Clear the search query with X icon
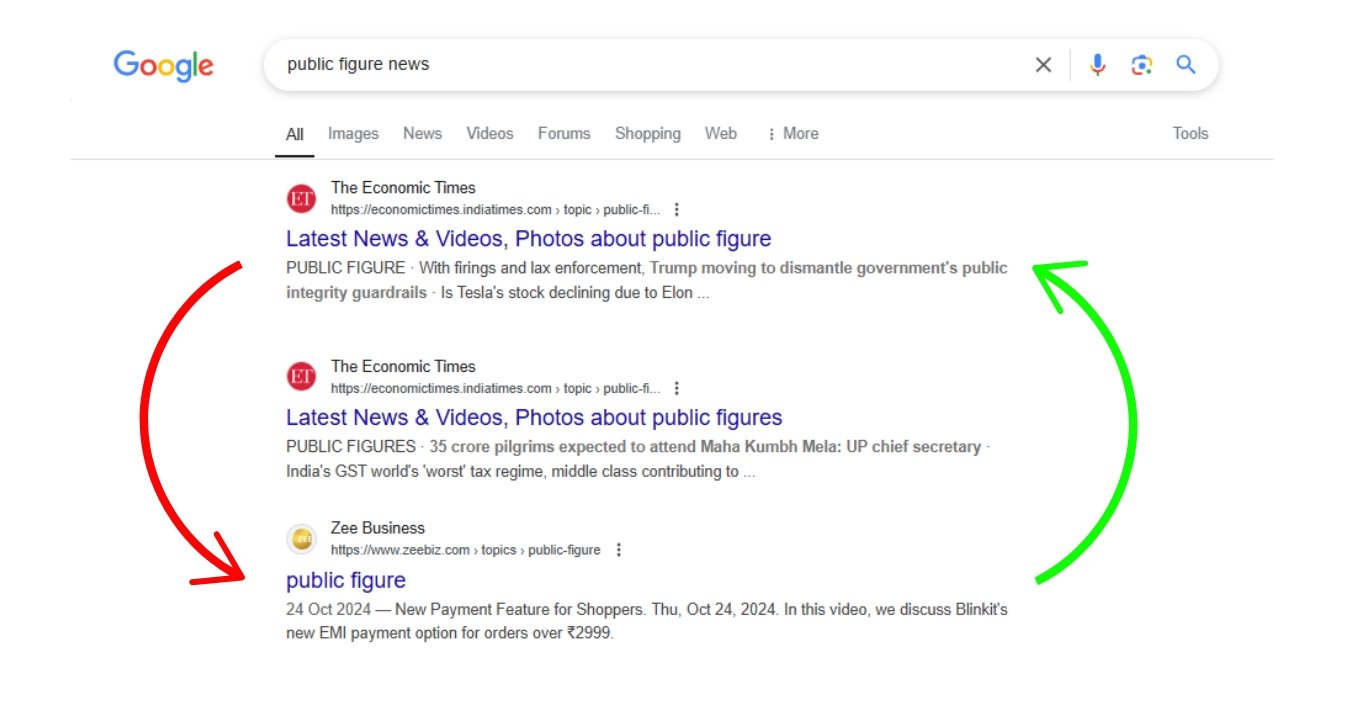 (1043, 65)
